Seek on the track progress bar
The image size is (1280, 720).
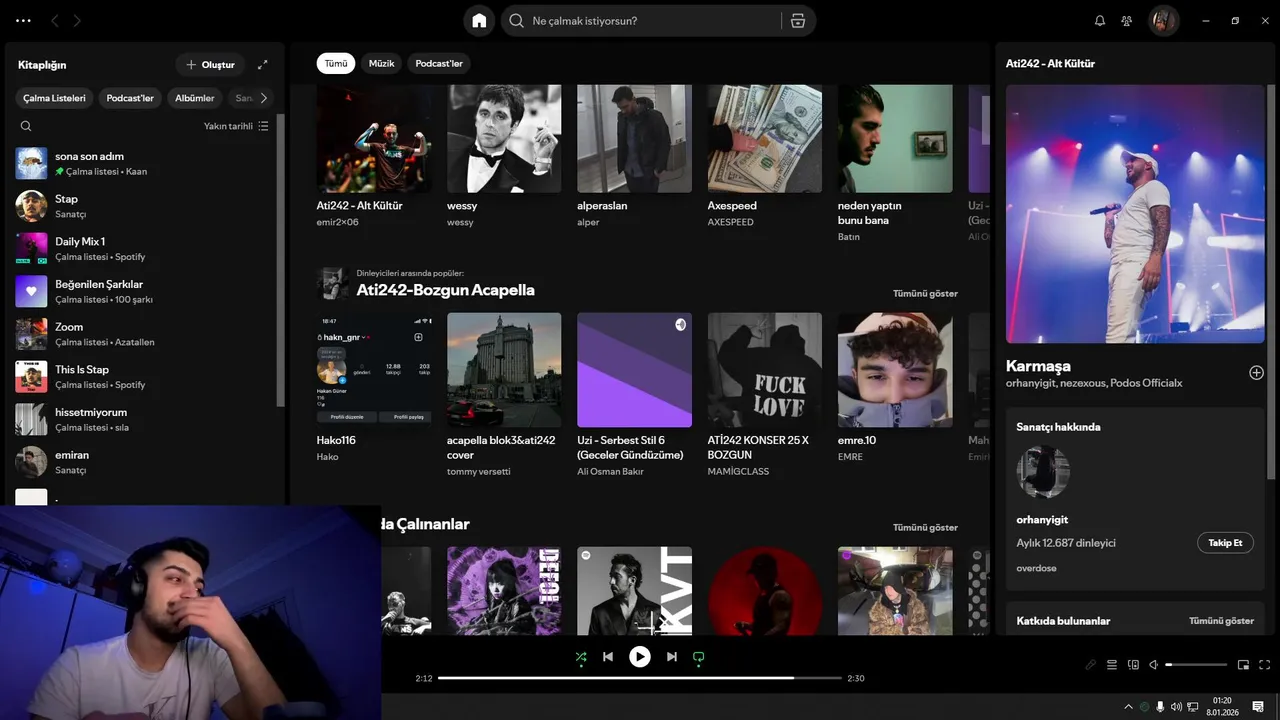click(x=640, y=678)
